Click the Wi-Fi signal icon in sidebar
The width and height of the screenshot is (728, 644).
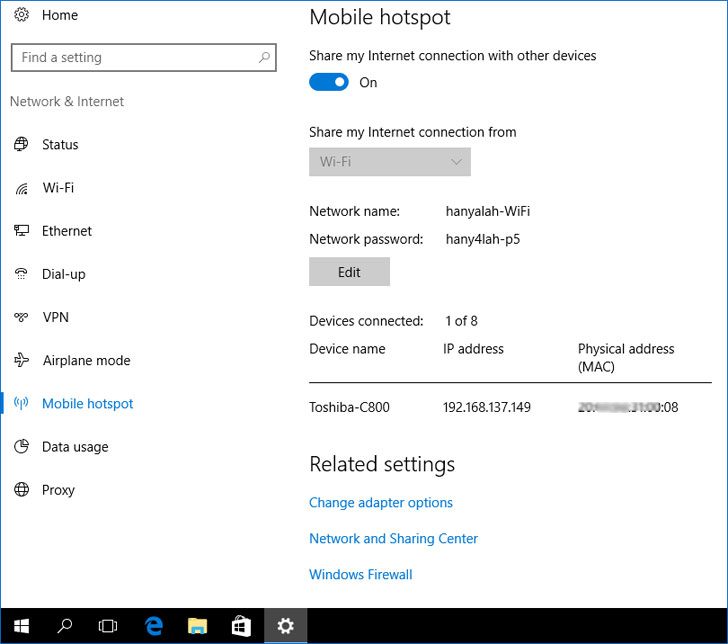[21, 188]
